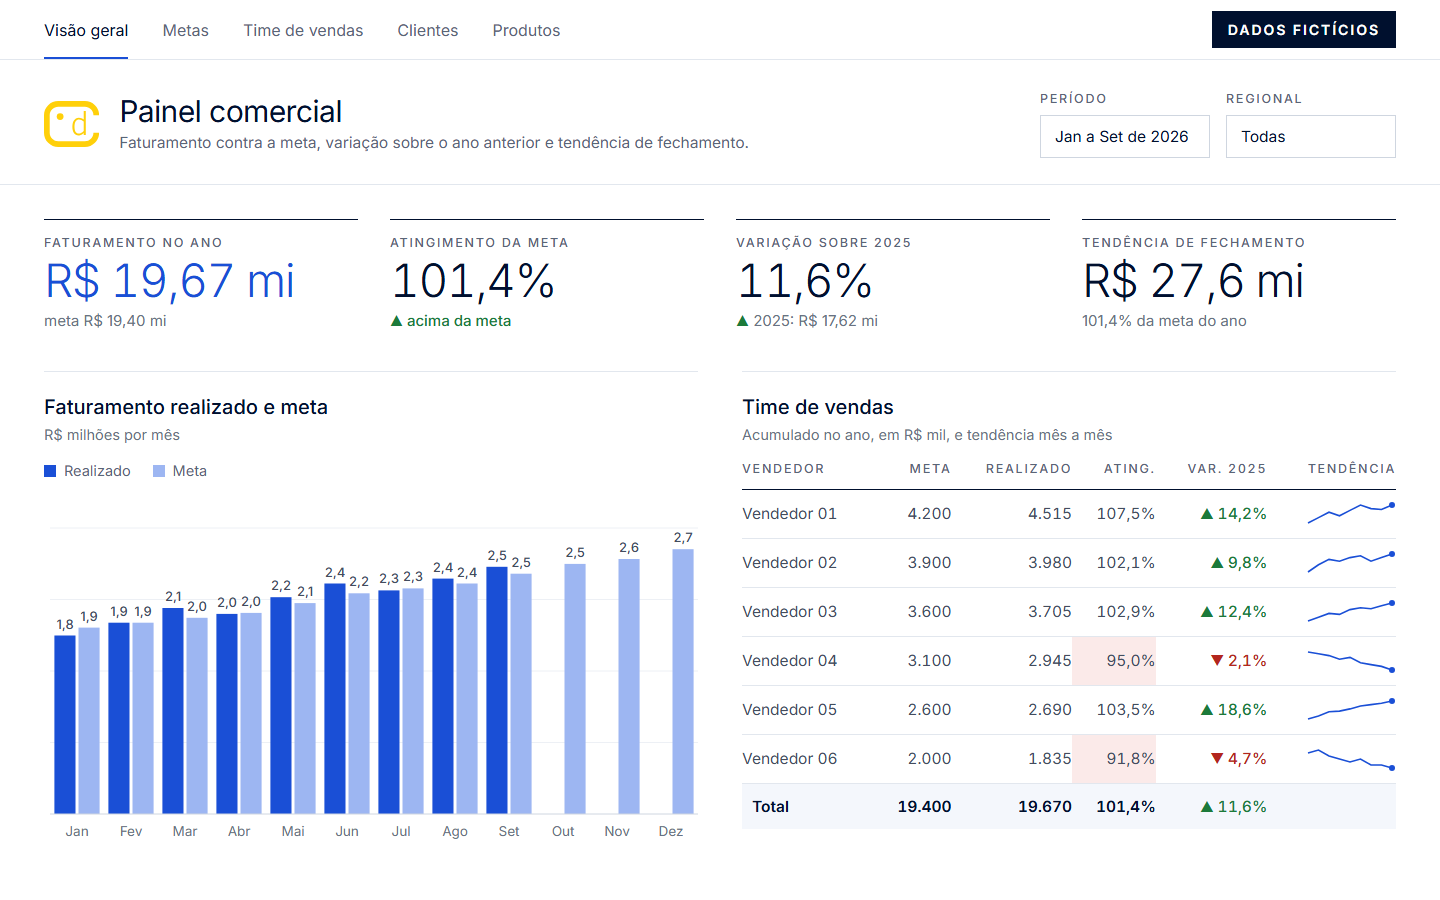Click the Vendedor 03 trend sparkline
This screenshot has height=900, width=1440.
click(1351, 612)
